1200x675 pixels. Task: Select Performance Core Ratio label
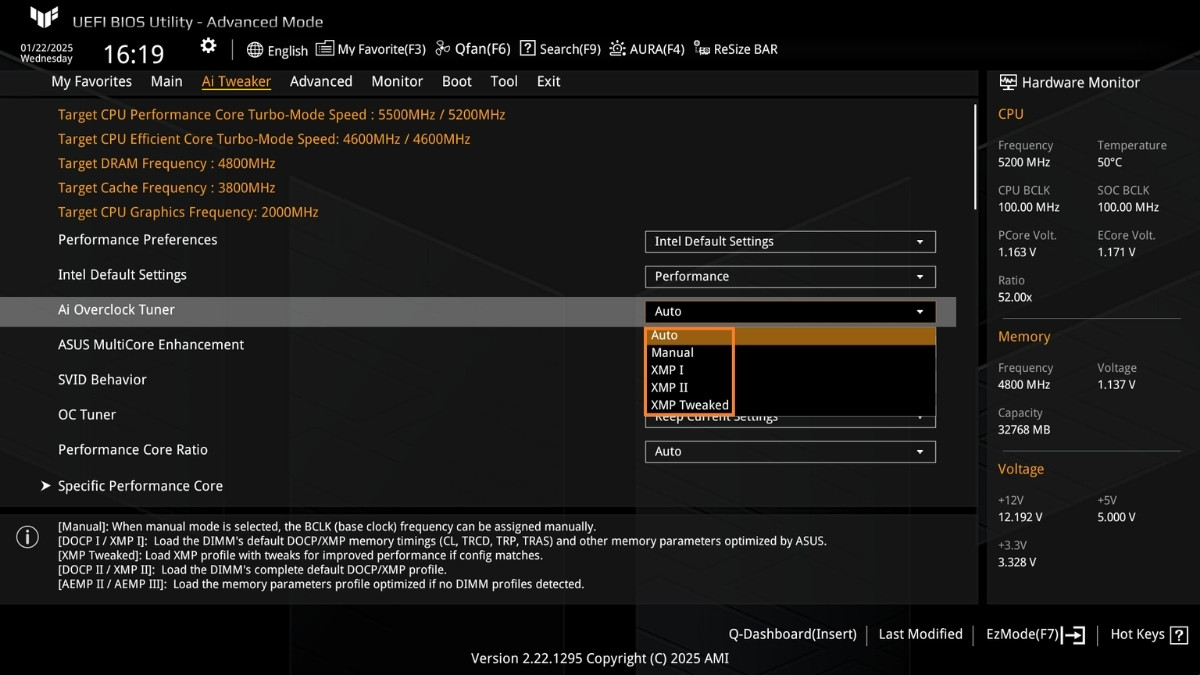pyautogui.click(x=133, y=450)
